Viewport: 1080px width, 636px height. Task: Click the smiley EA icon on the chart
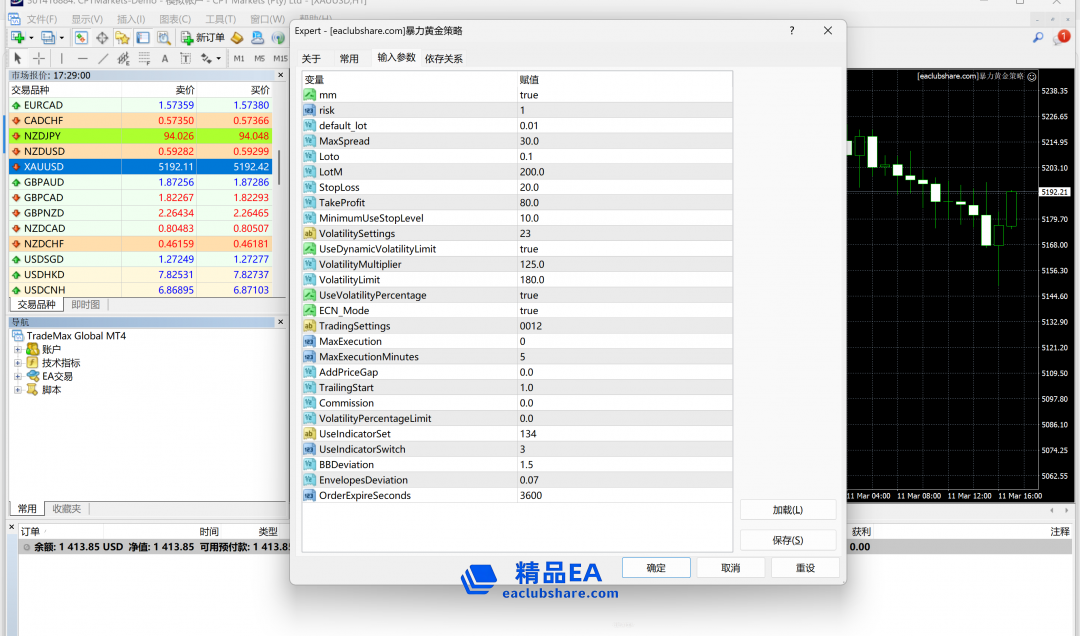(x=1032, y=75)
